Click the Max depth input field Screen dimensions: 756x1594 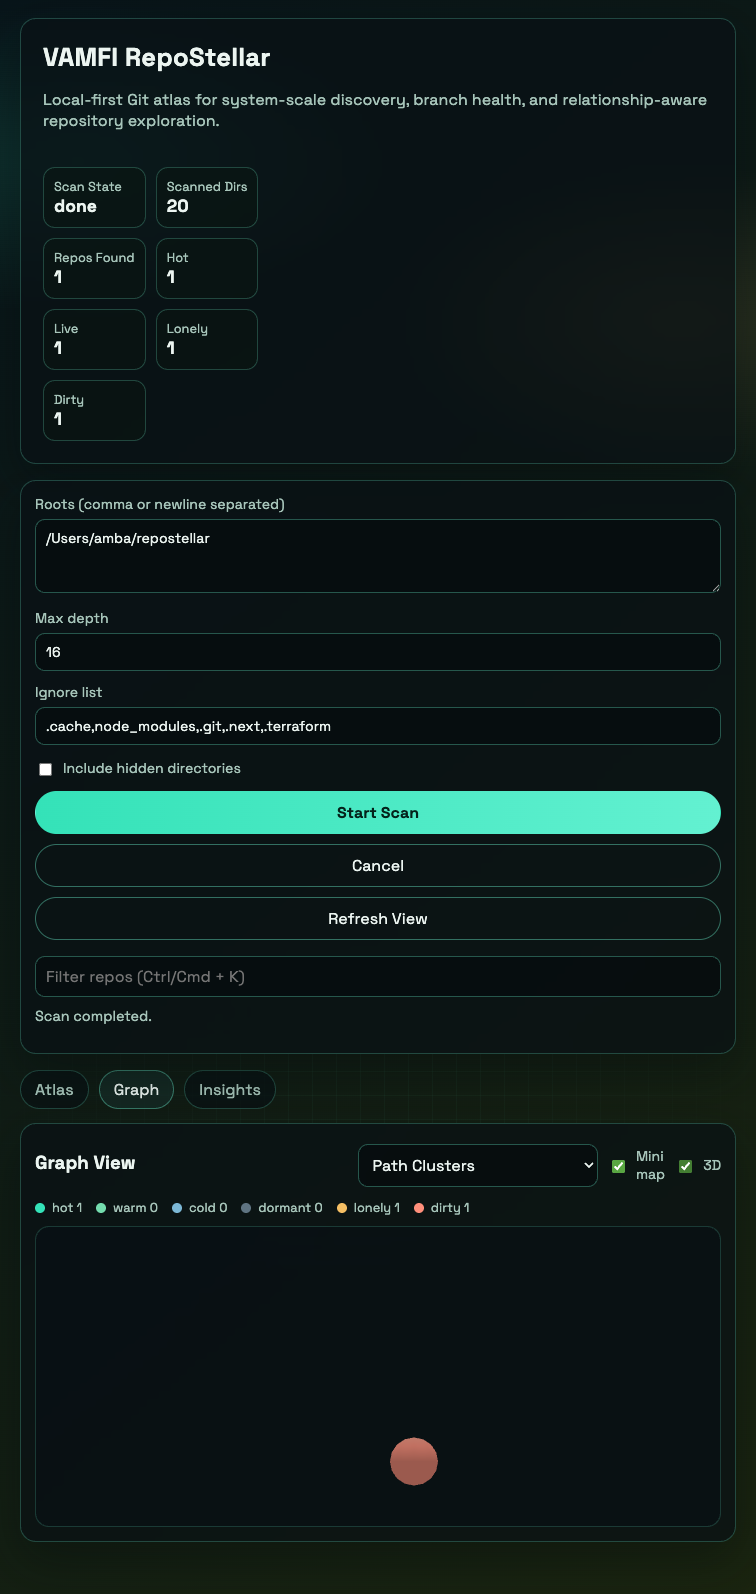378,652
